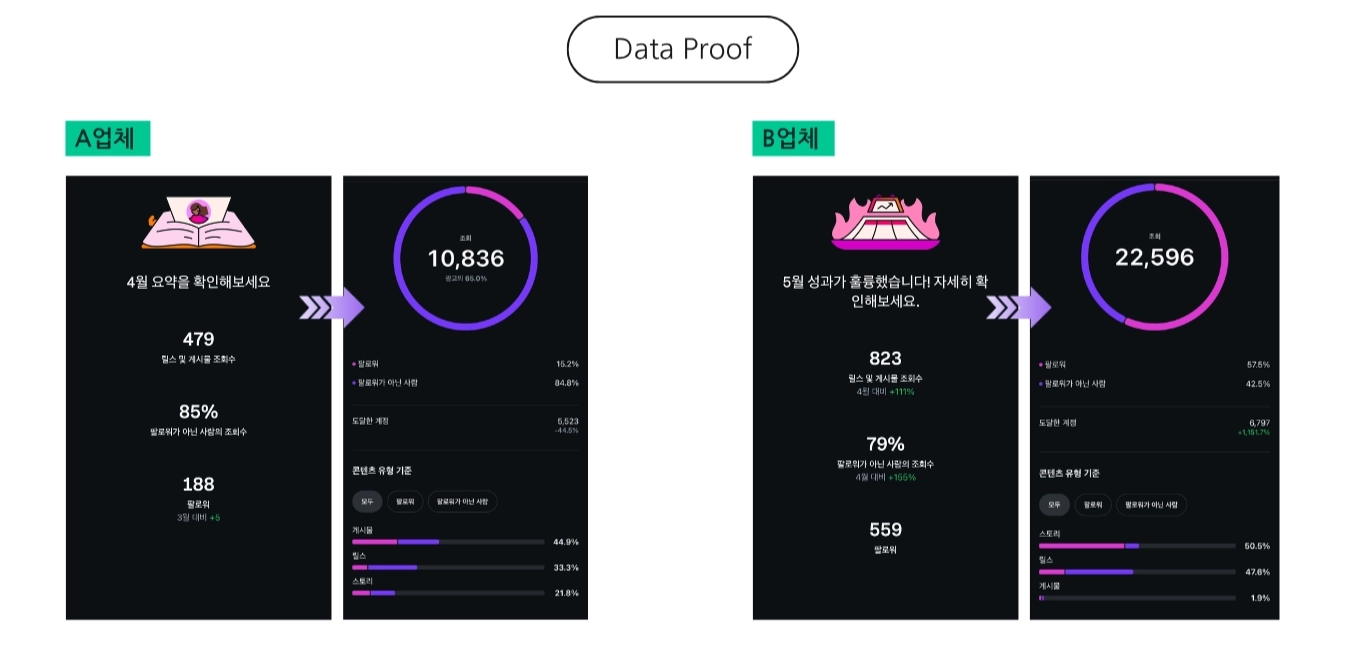Select the 팔로워 filter chip in A업체 panel
Screen dimensions: 1366x670
click(406, 501)
